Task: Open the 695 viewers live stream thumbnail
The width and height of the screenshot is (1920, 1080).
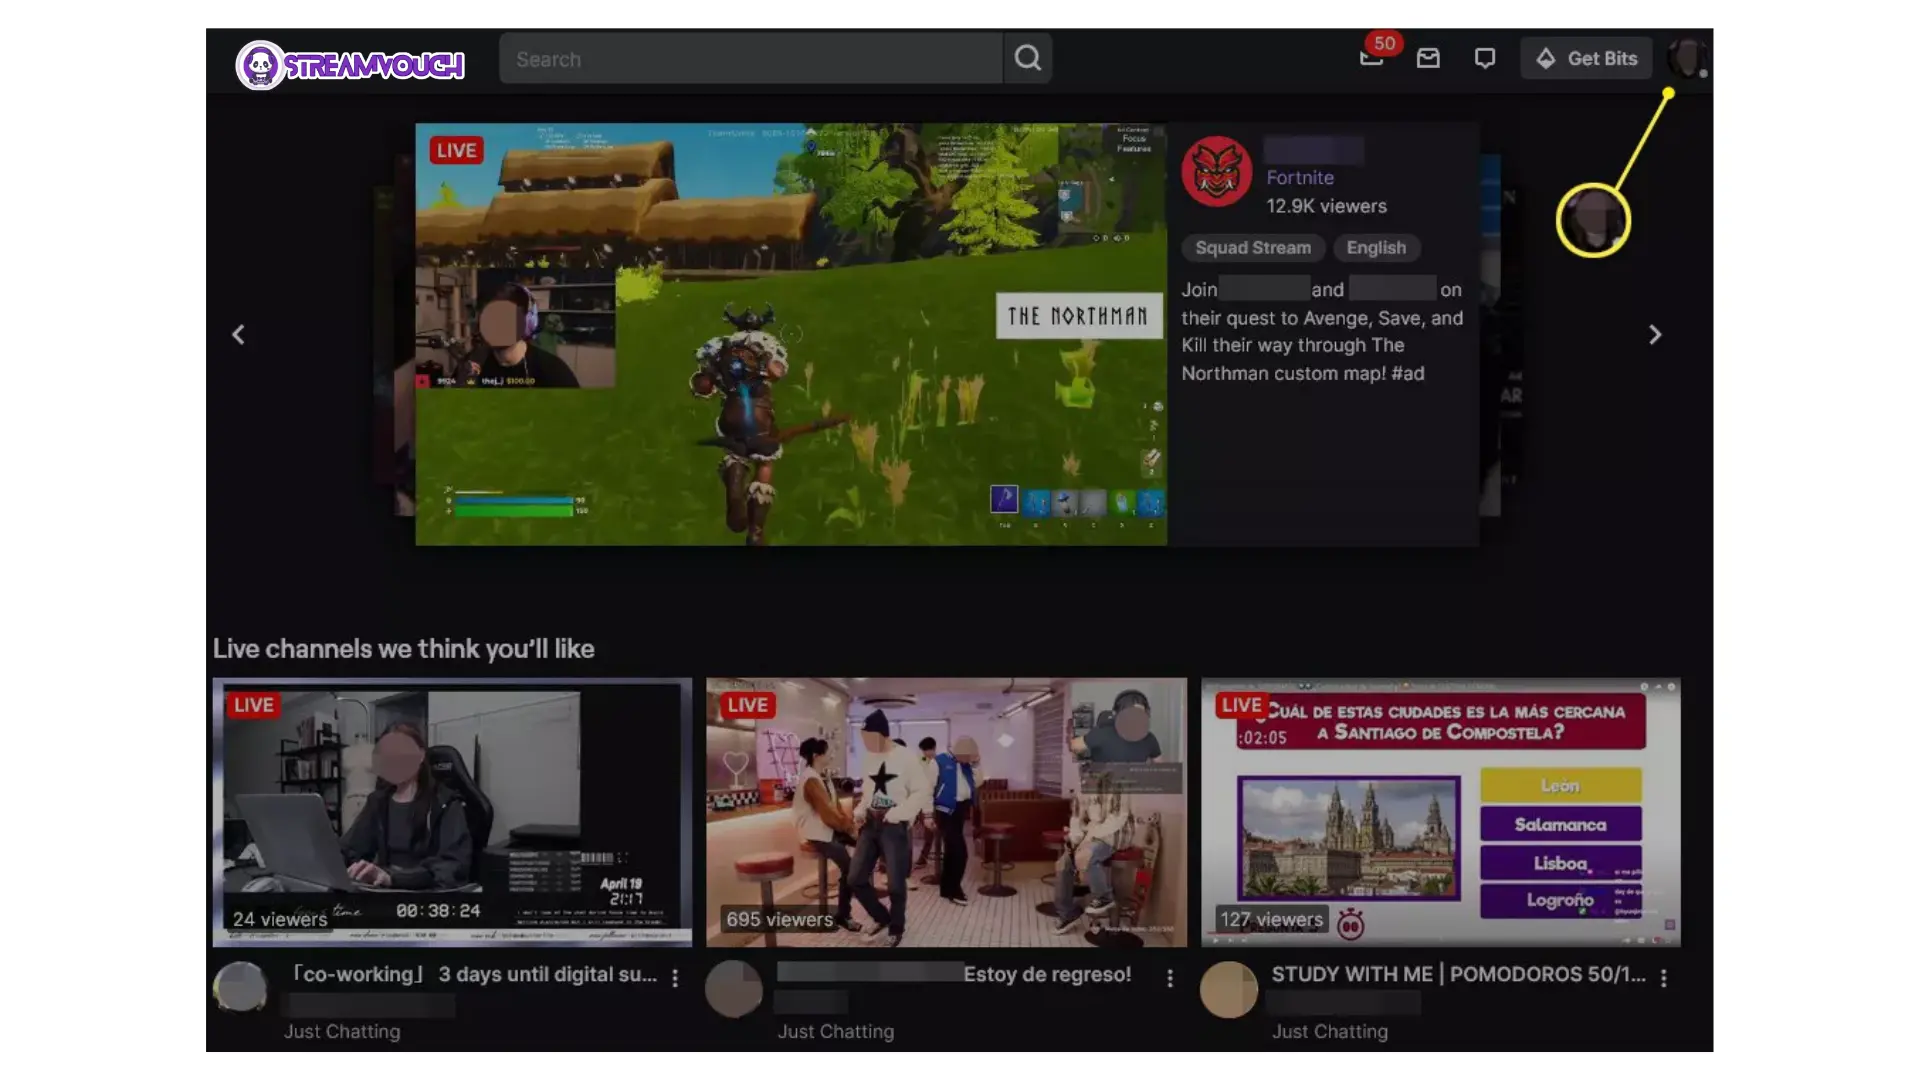Action: click(946, 812)
